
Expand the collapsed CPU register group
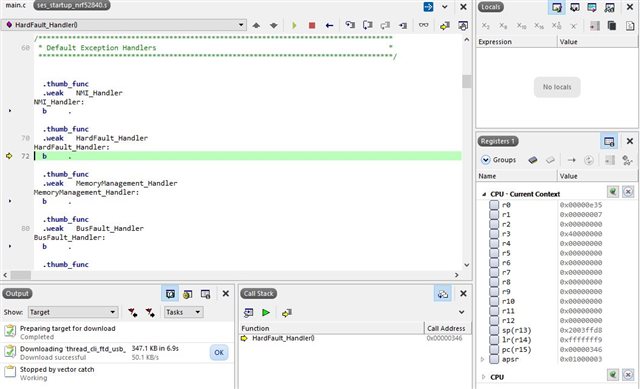[484, 377]
